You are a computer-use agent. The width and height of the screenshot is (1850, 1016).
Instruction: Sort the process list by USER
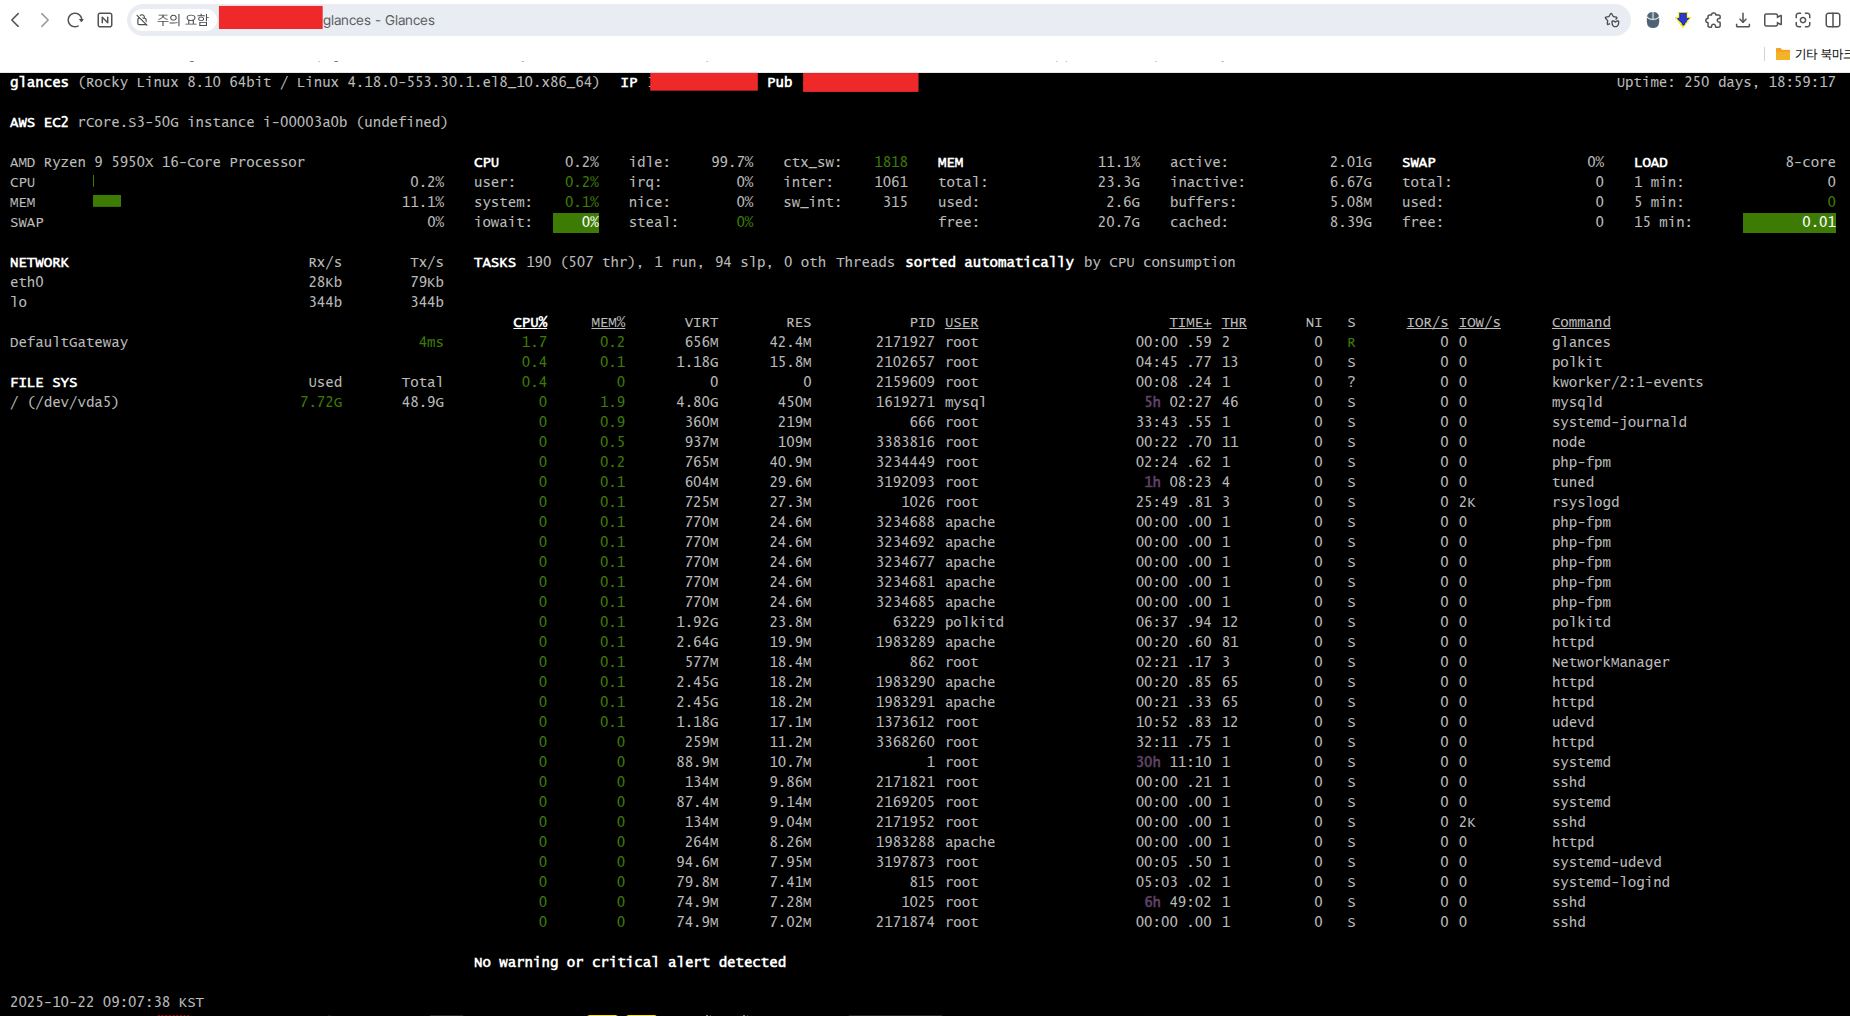(x=961, y=322)
